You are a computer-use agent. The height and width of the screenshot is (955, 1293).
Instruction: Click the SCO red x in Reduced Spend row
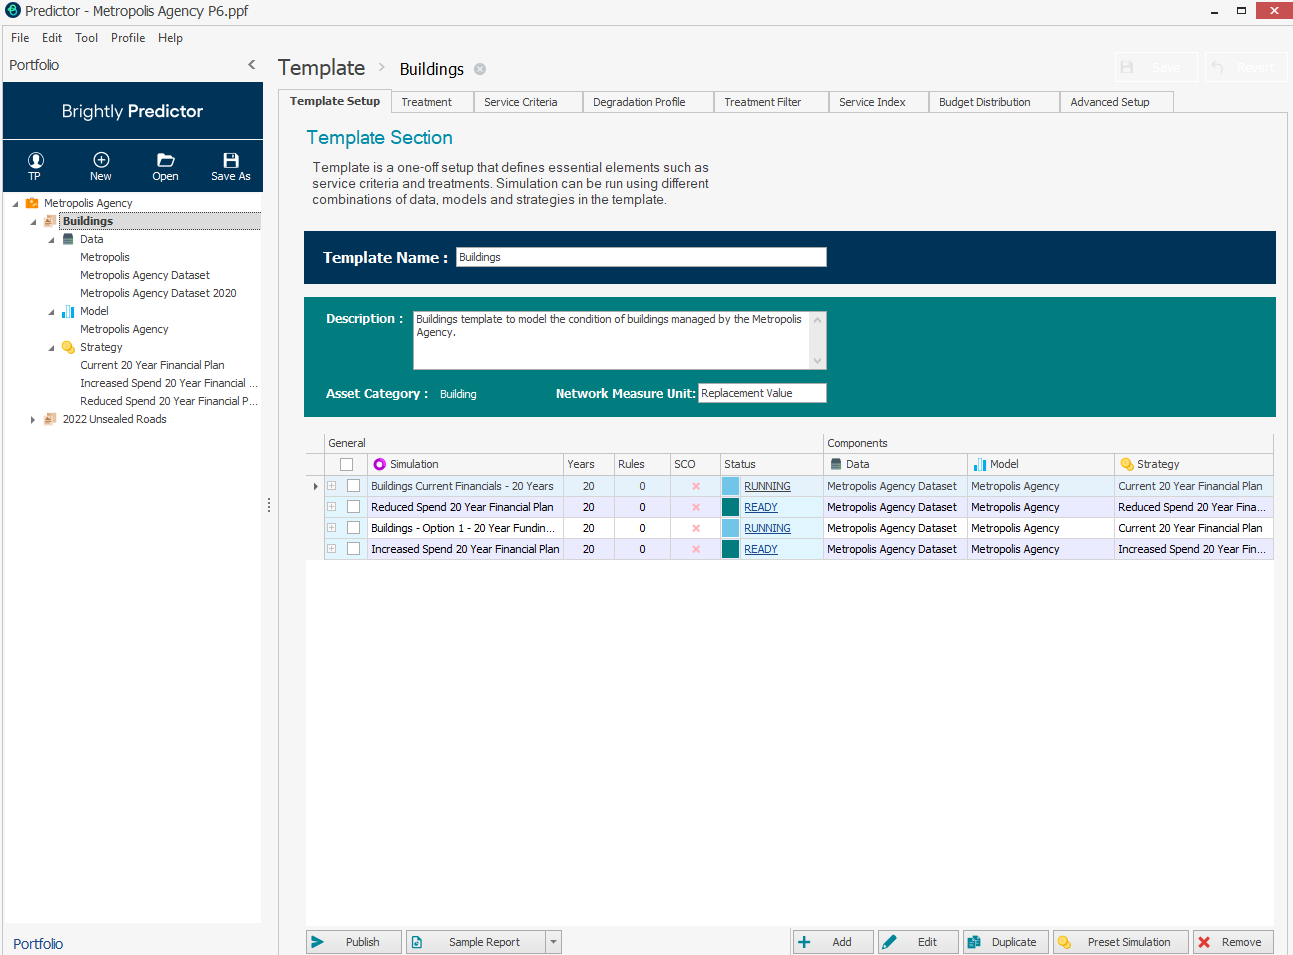click(696, 507)
